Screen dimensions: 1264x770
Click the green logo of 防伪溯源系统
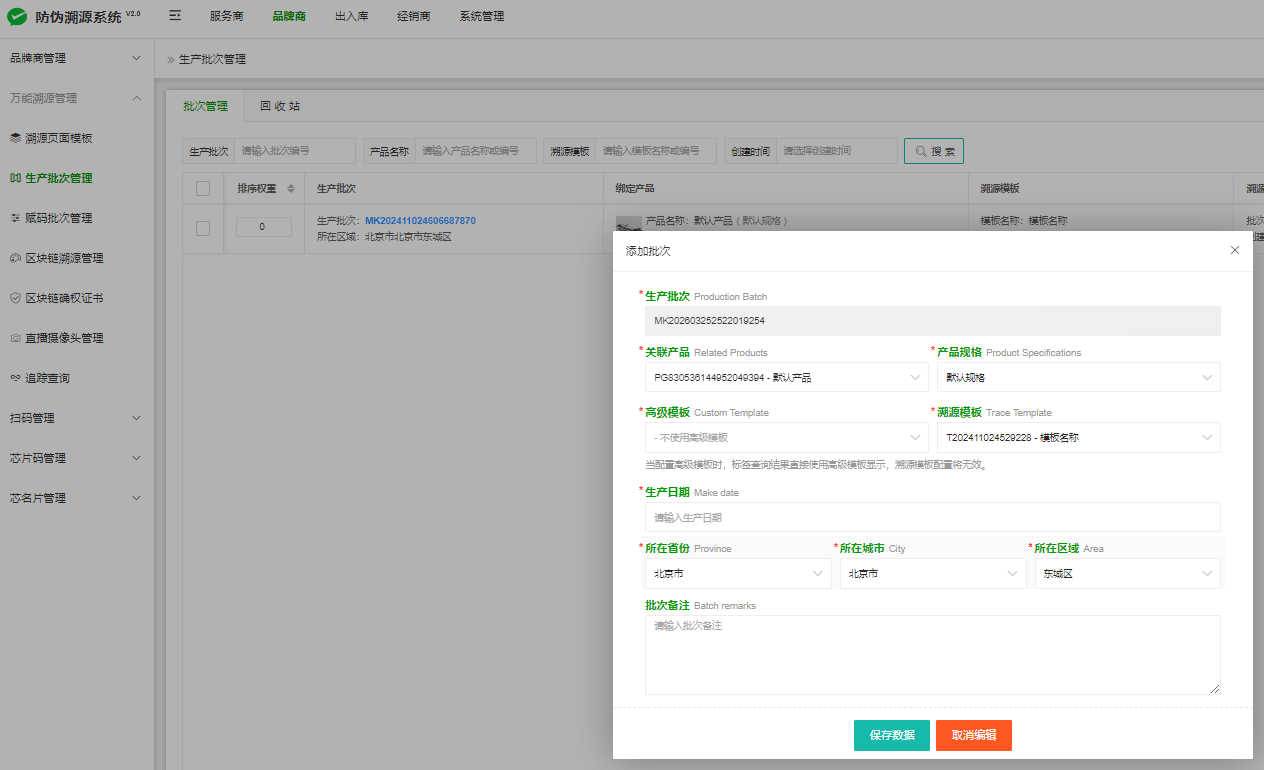point(17,17)
